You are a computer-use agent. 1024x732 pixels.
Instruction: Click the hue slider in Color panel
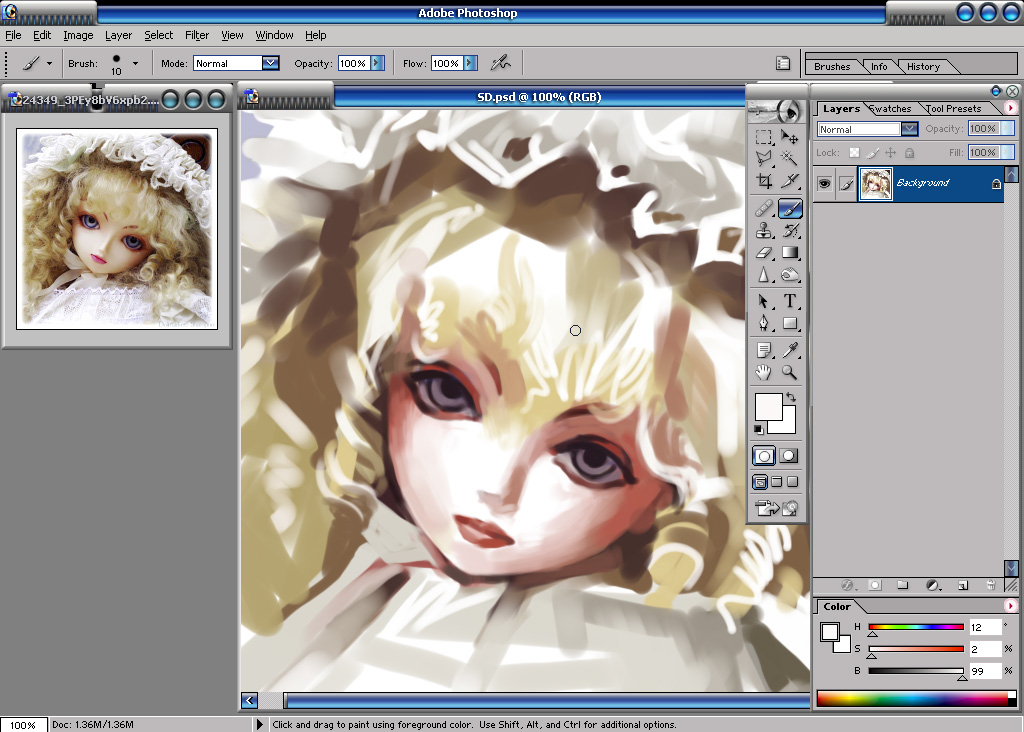[x=916, y=627]
